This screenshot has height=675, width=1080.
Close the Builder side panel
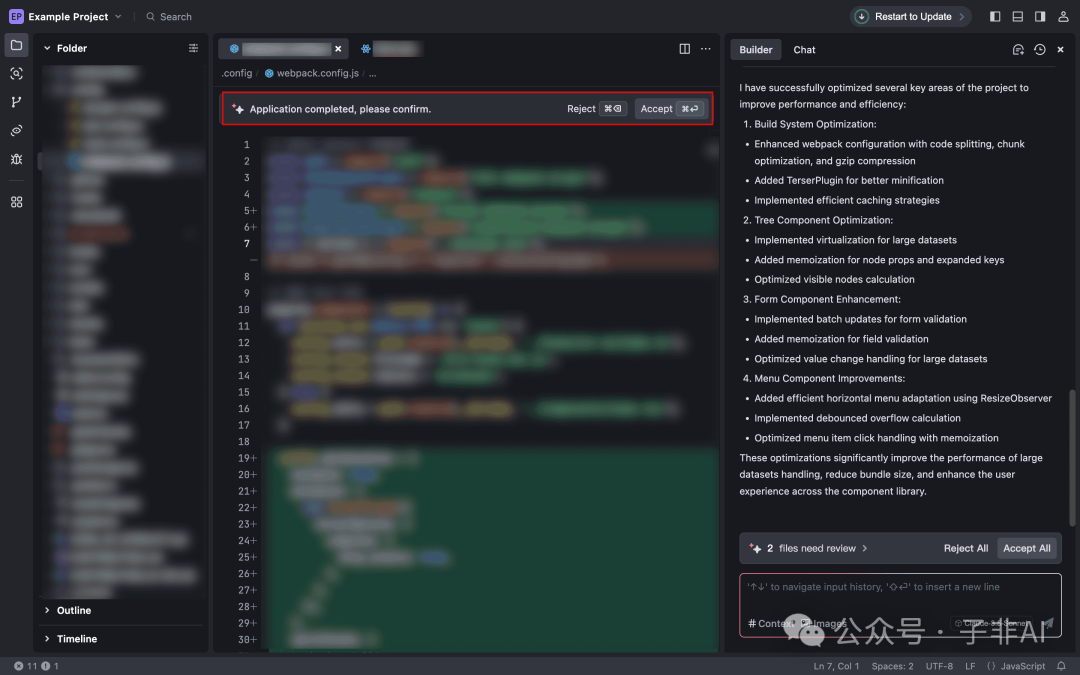[1061, 50]
